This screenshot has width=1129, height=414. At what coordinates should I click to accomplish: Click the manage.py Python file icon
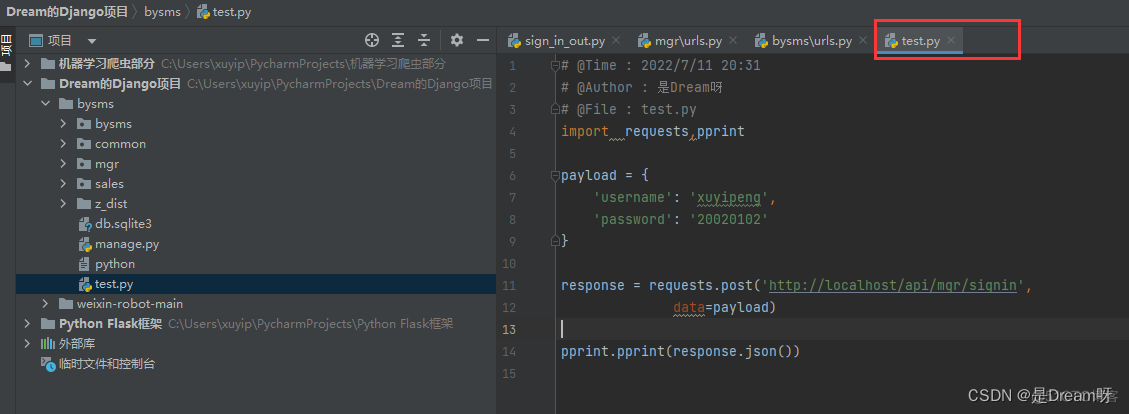pyautogui.click(x=84, y=244)
